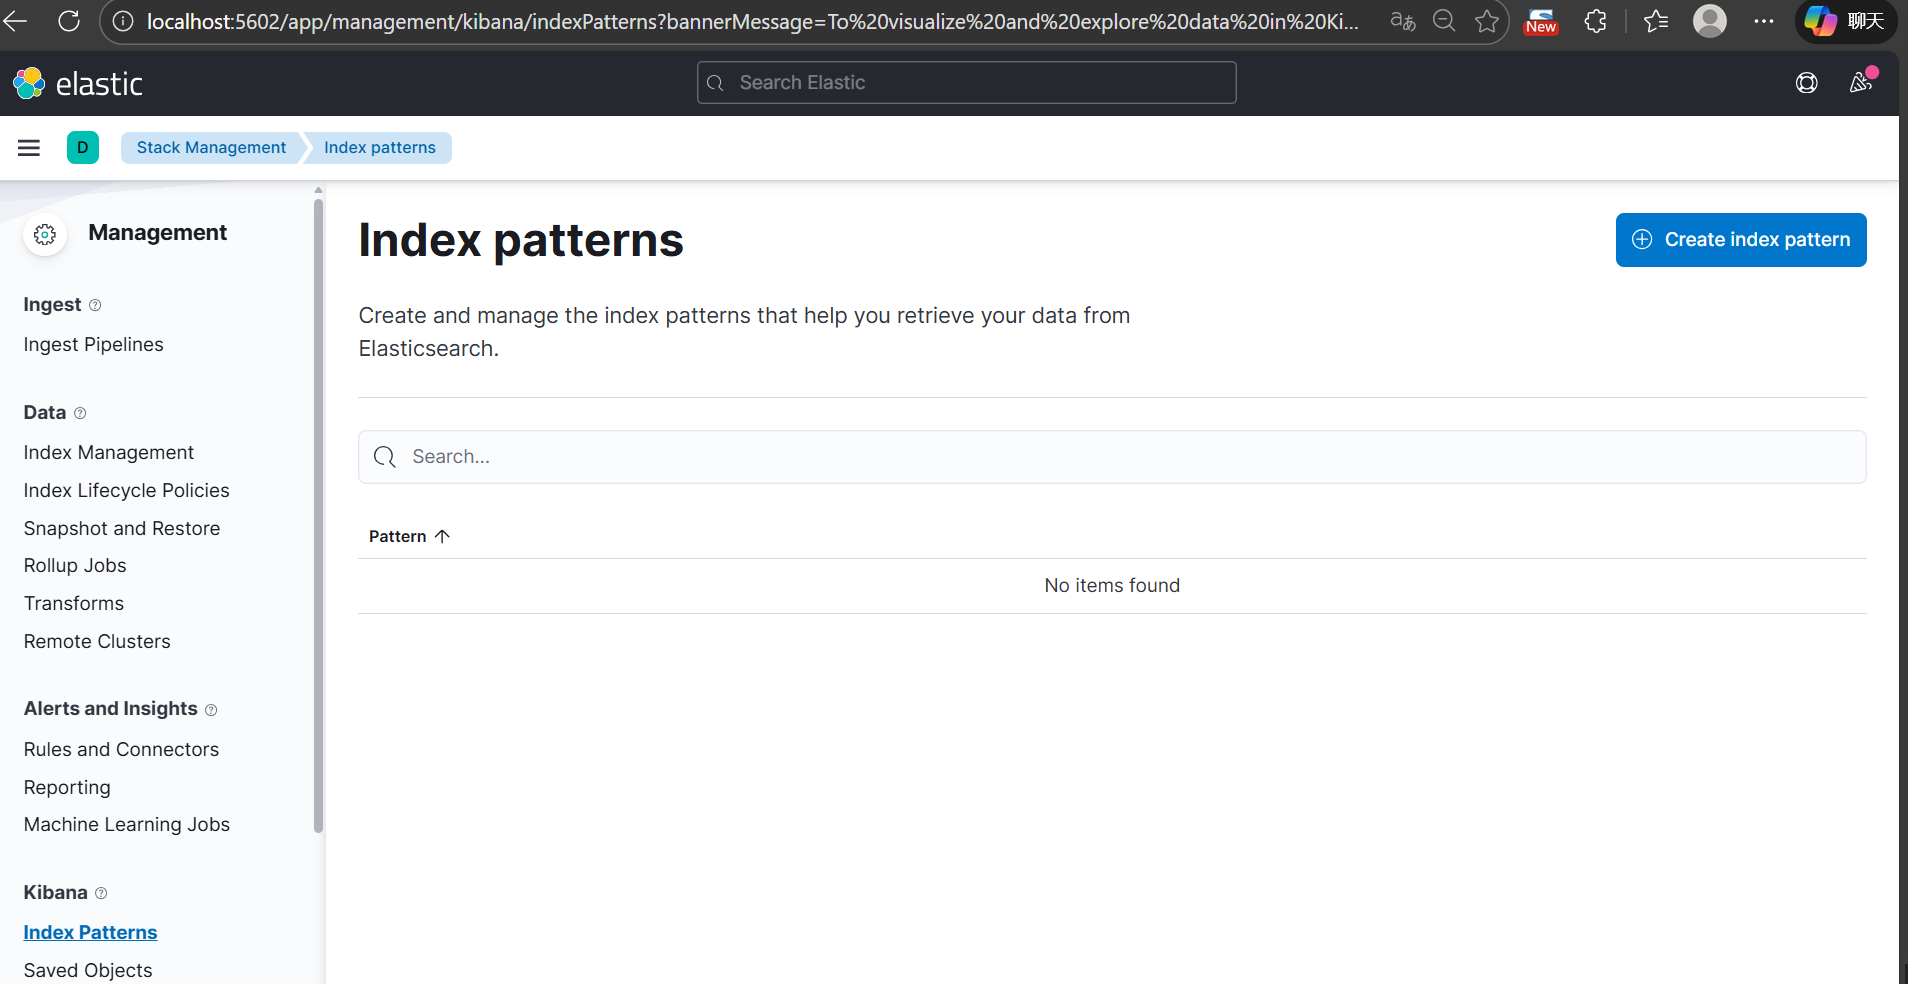This screenshot has width=1908, height=984.
Task: Click the green D space avatar
Action: [x=83, y=147]
